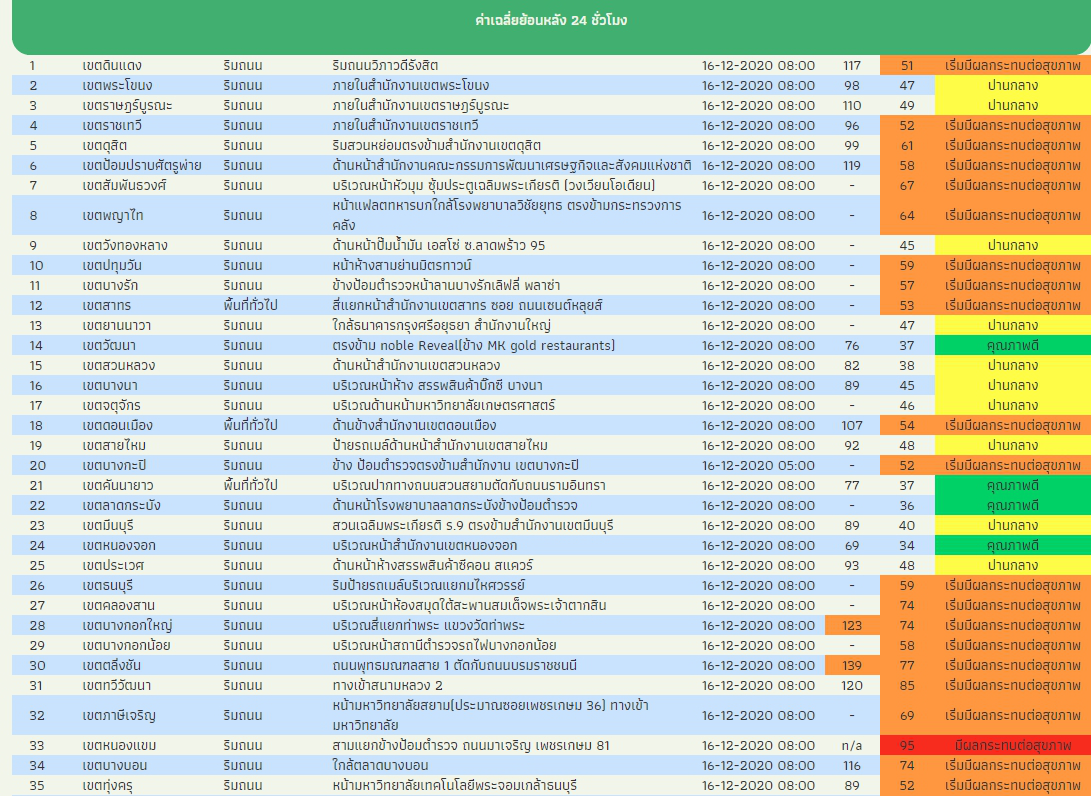Select the orange-highlighted value "139"
The width and height of the screenshot is (1091, 796).
pyautogui.click(x=852, y=666)
